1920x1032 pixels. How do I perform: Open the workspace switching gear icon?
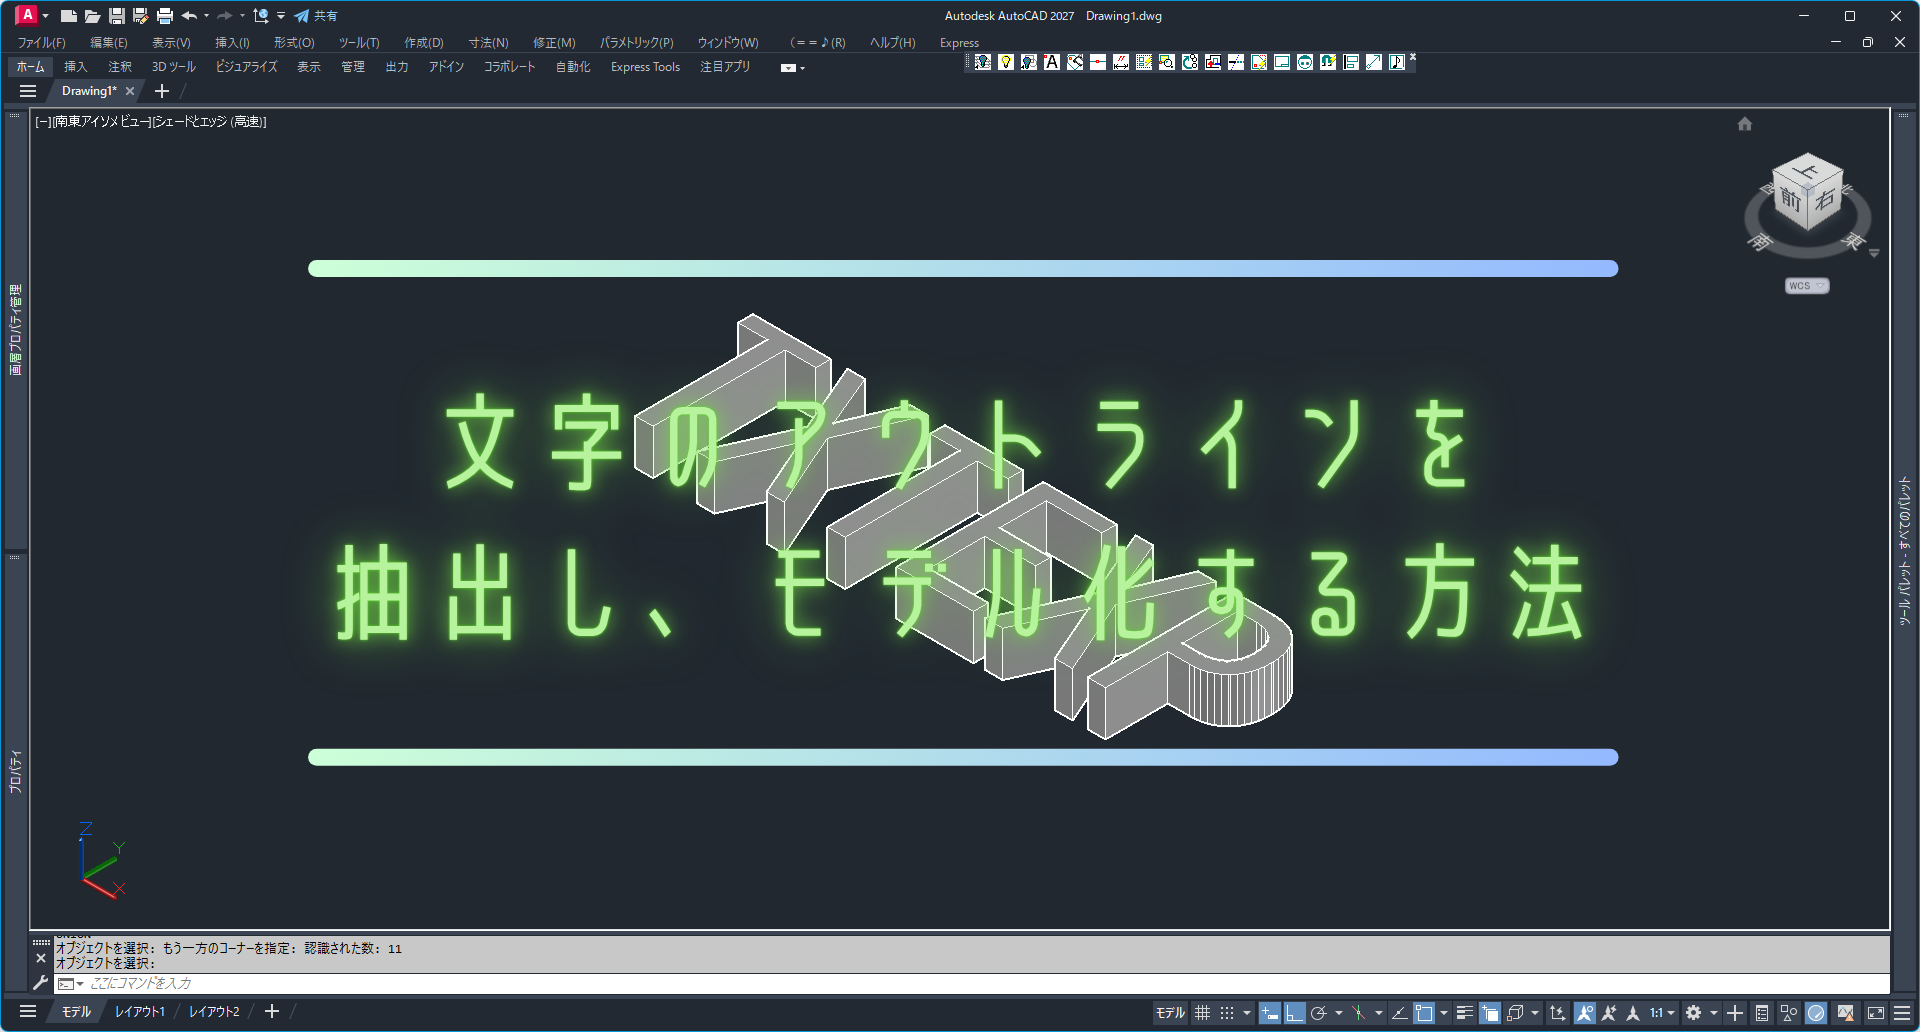click(1693, 1013)
